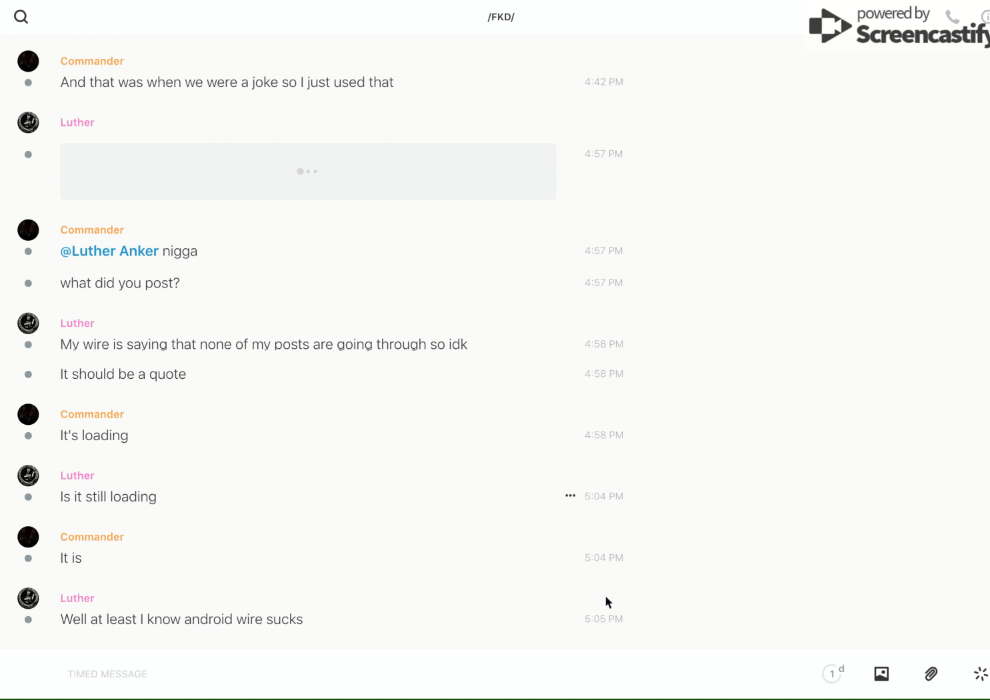Click the 4:42 PM timestamp

click(604, 82)
